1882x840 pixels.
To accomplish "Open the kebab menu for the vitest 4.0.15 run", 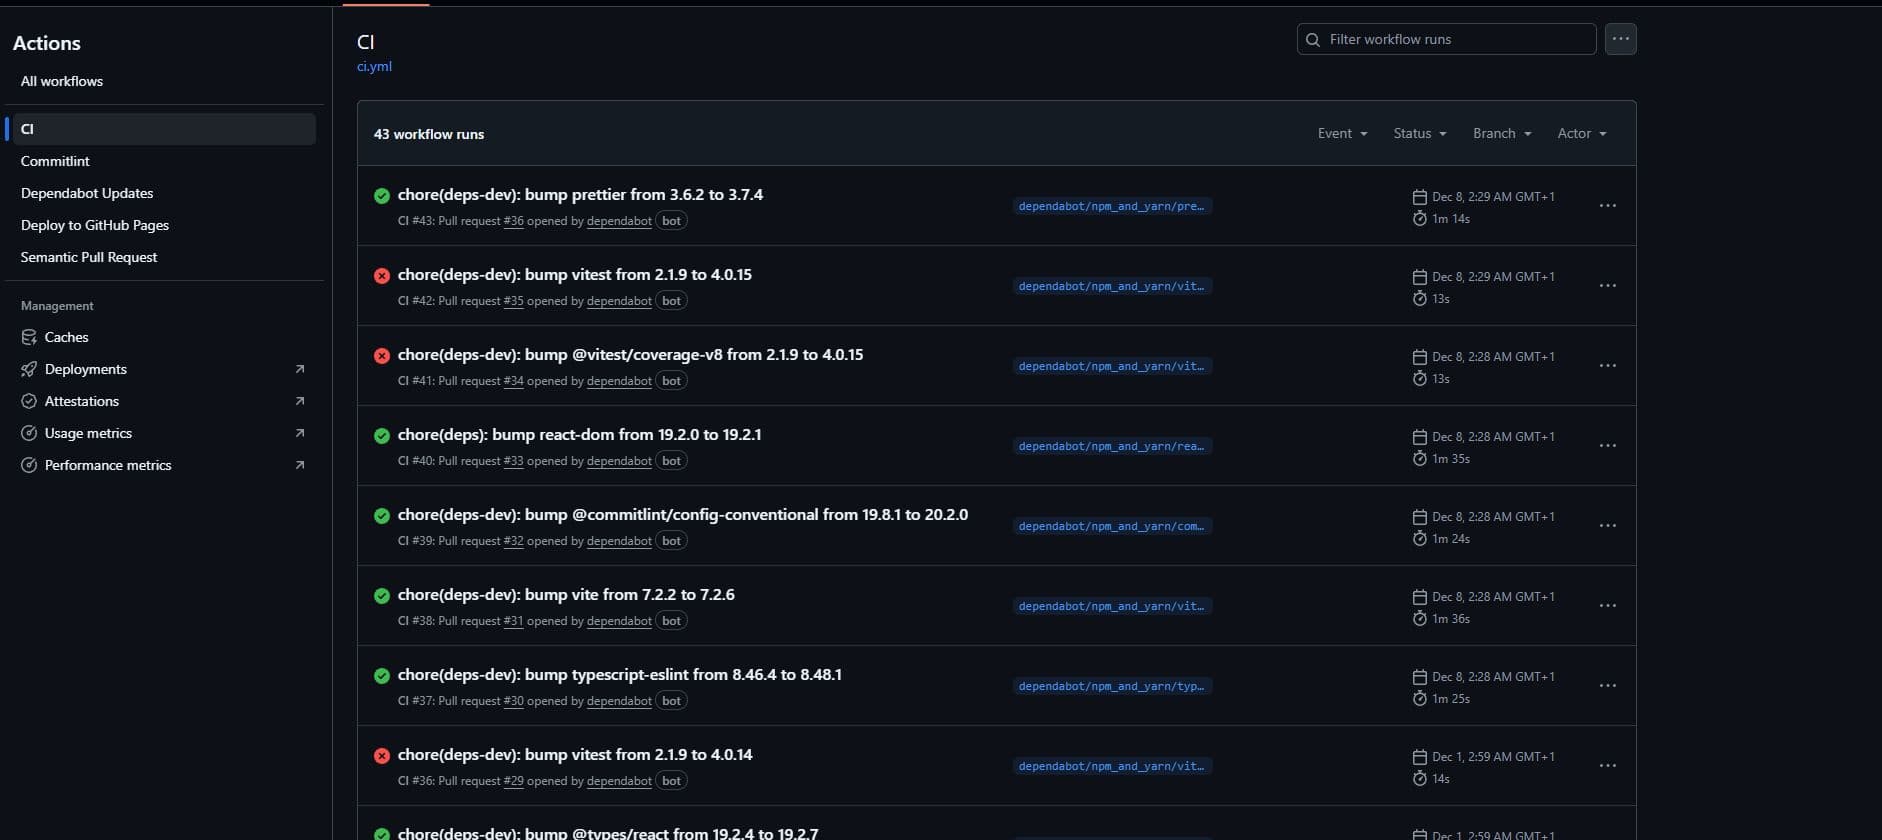I will click(x=1607, y=286).
